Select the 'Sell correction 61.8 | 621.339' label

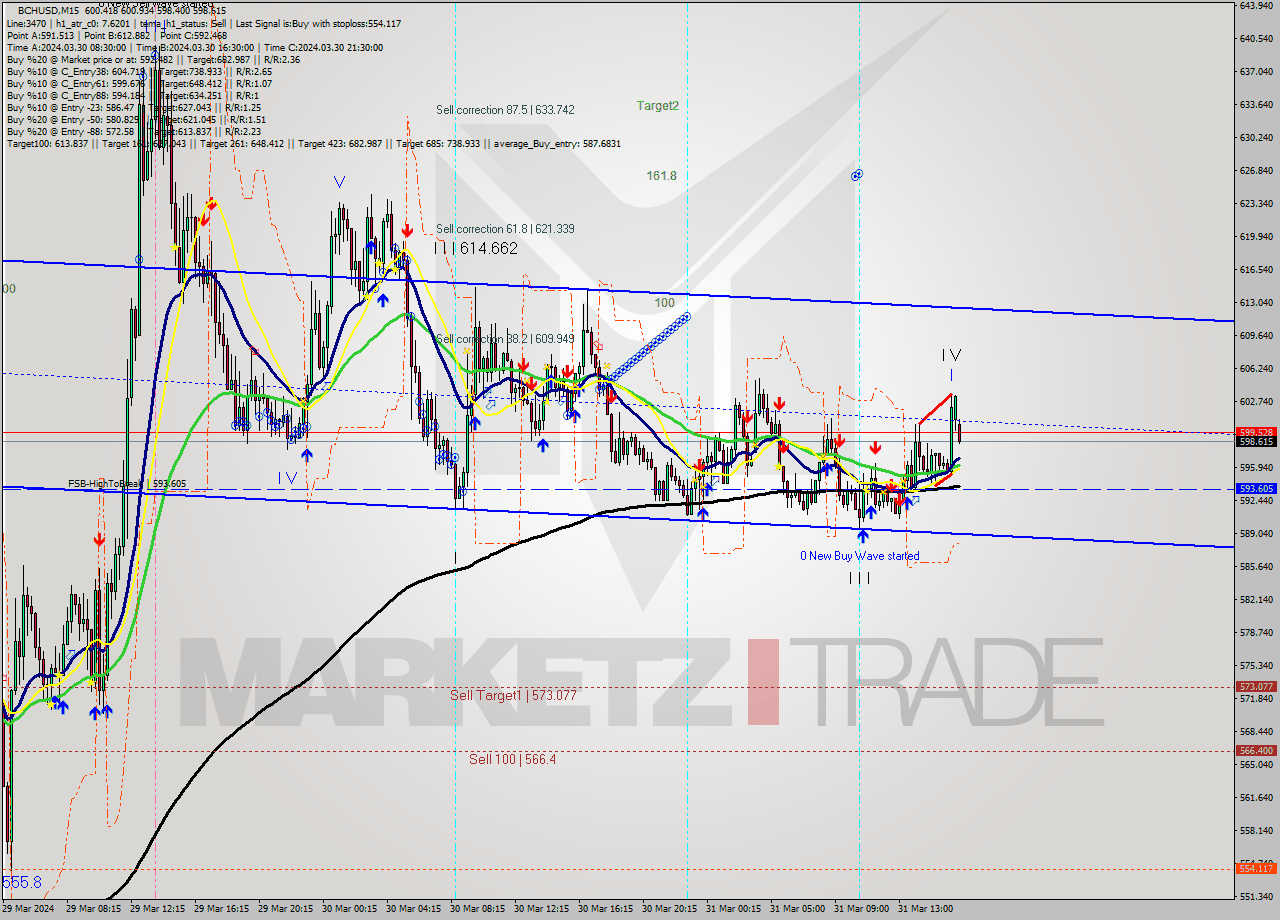(x=505, y=229)
